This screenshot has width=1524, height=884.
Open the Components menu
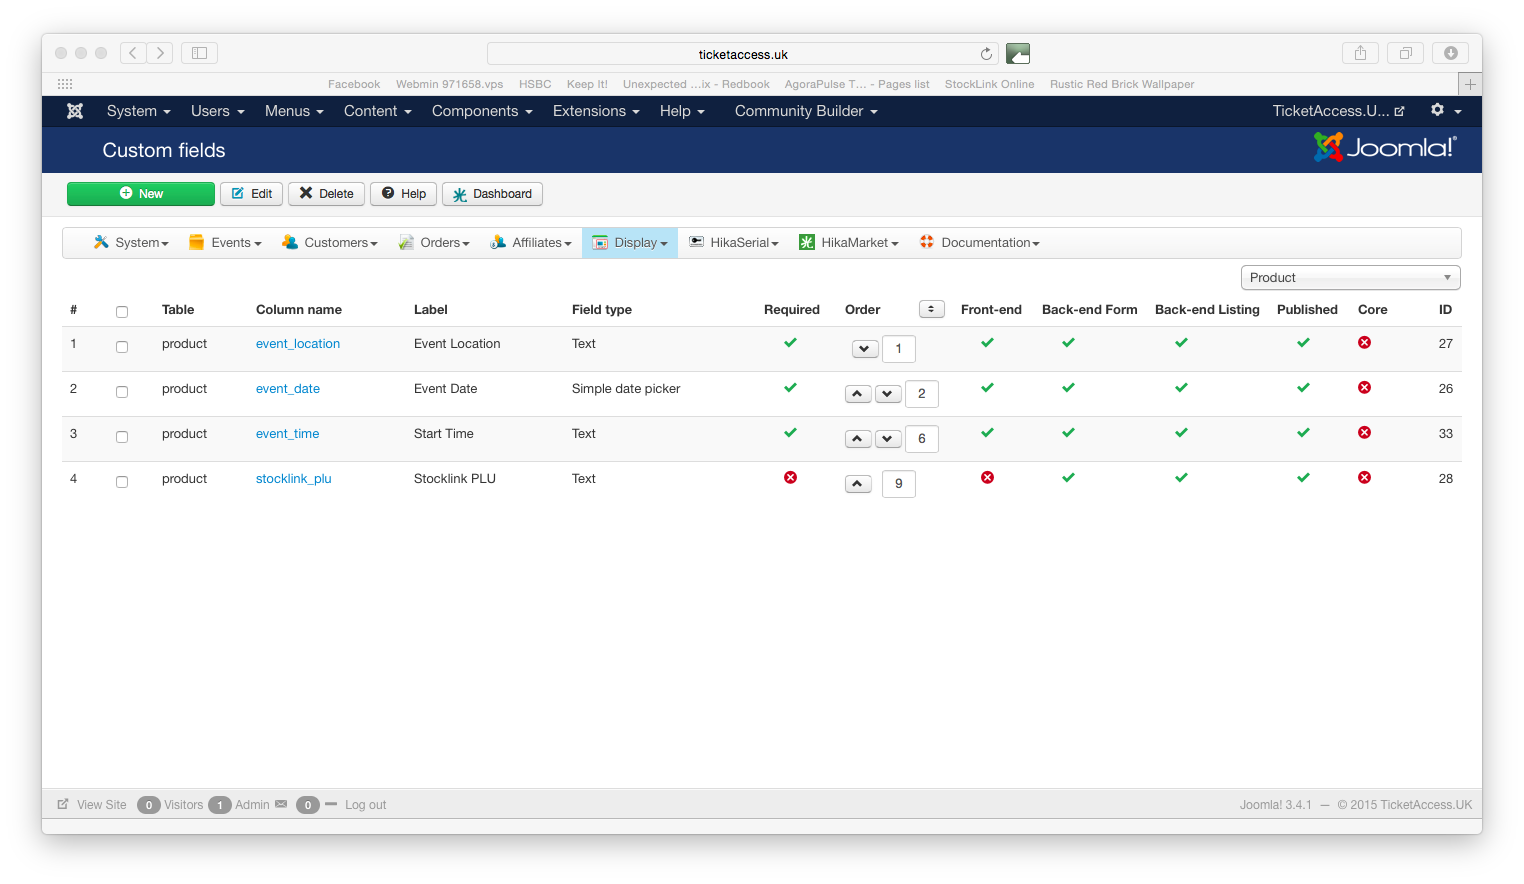481,111
